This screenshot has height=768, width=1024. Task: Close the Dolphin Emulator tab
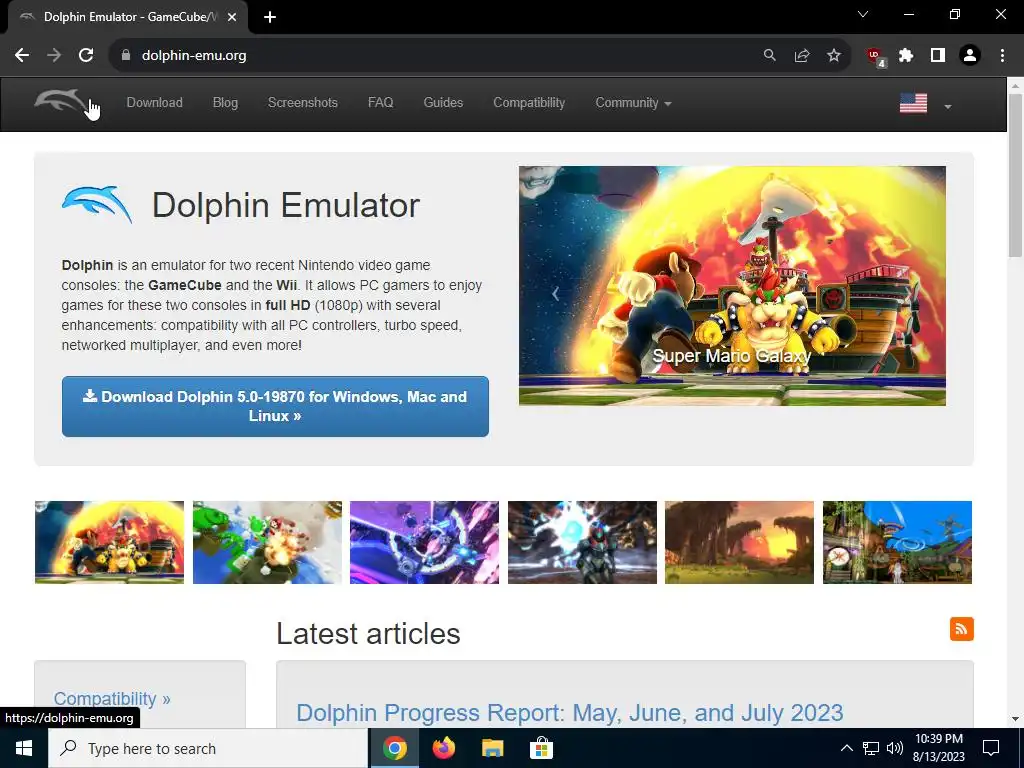click(x=232, y=17)
